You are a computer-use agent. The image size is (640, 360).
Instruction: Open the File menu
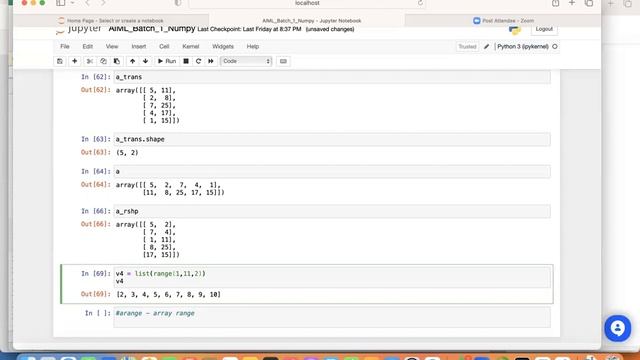coord(65,47)
